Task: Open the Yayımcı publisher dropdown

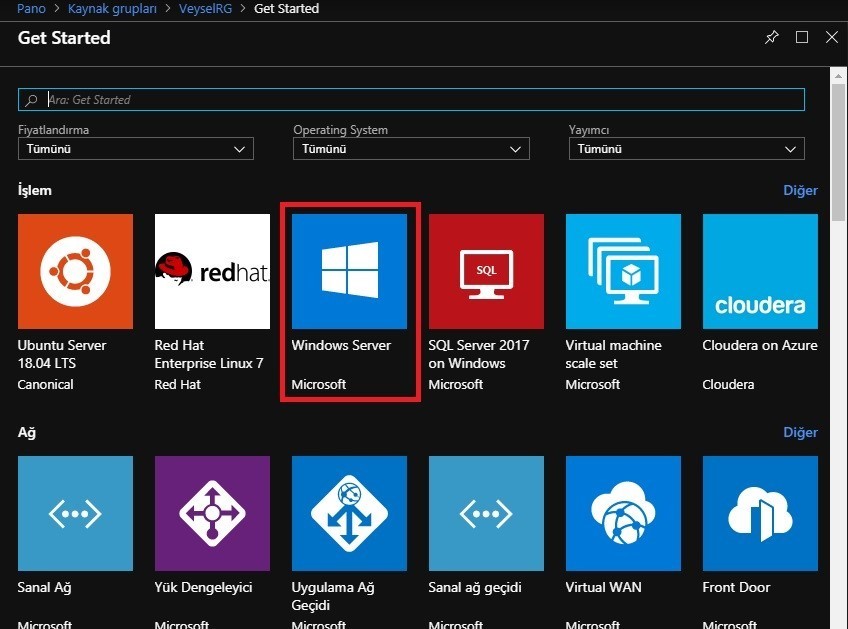Action: click(687, 149)
